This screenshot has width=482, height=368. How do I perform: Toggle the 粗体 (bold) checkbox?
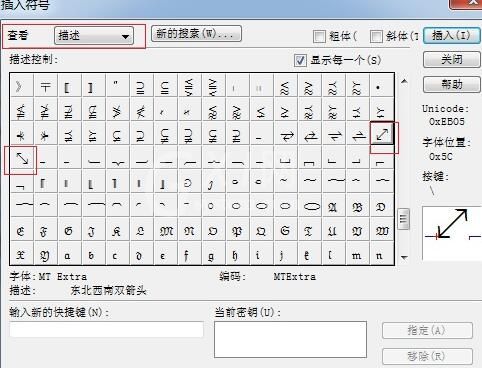[x=319, y=36]
